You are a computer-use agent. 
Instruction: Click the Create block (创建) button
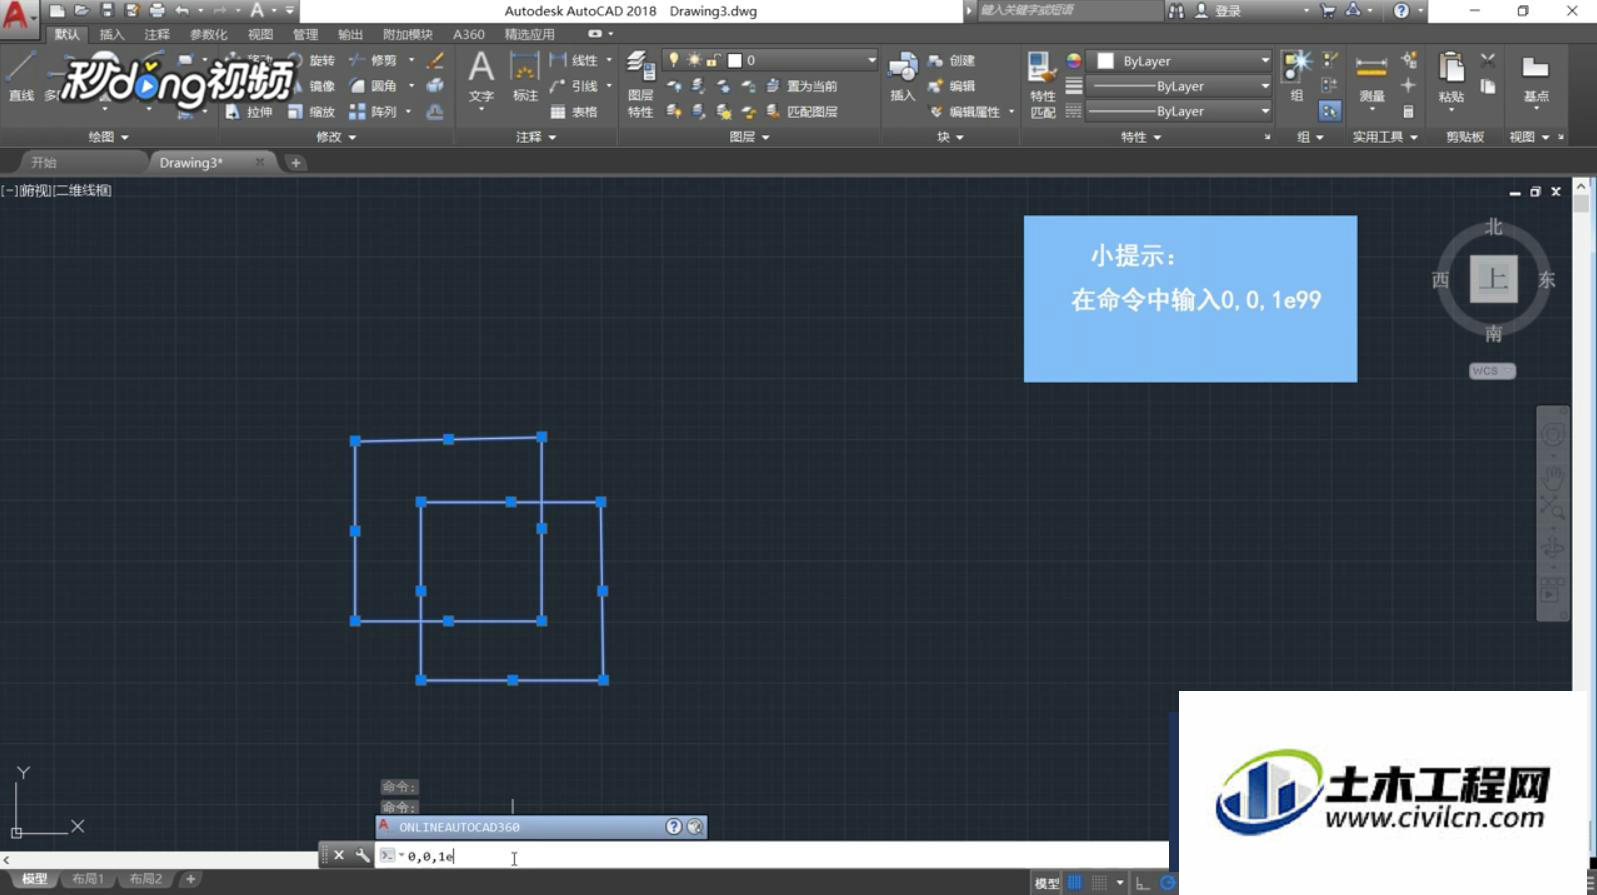(951, 60)
